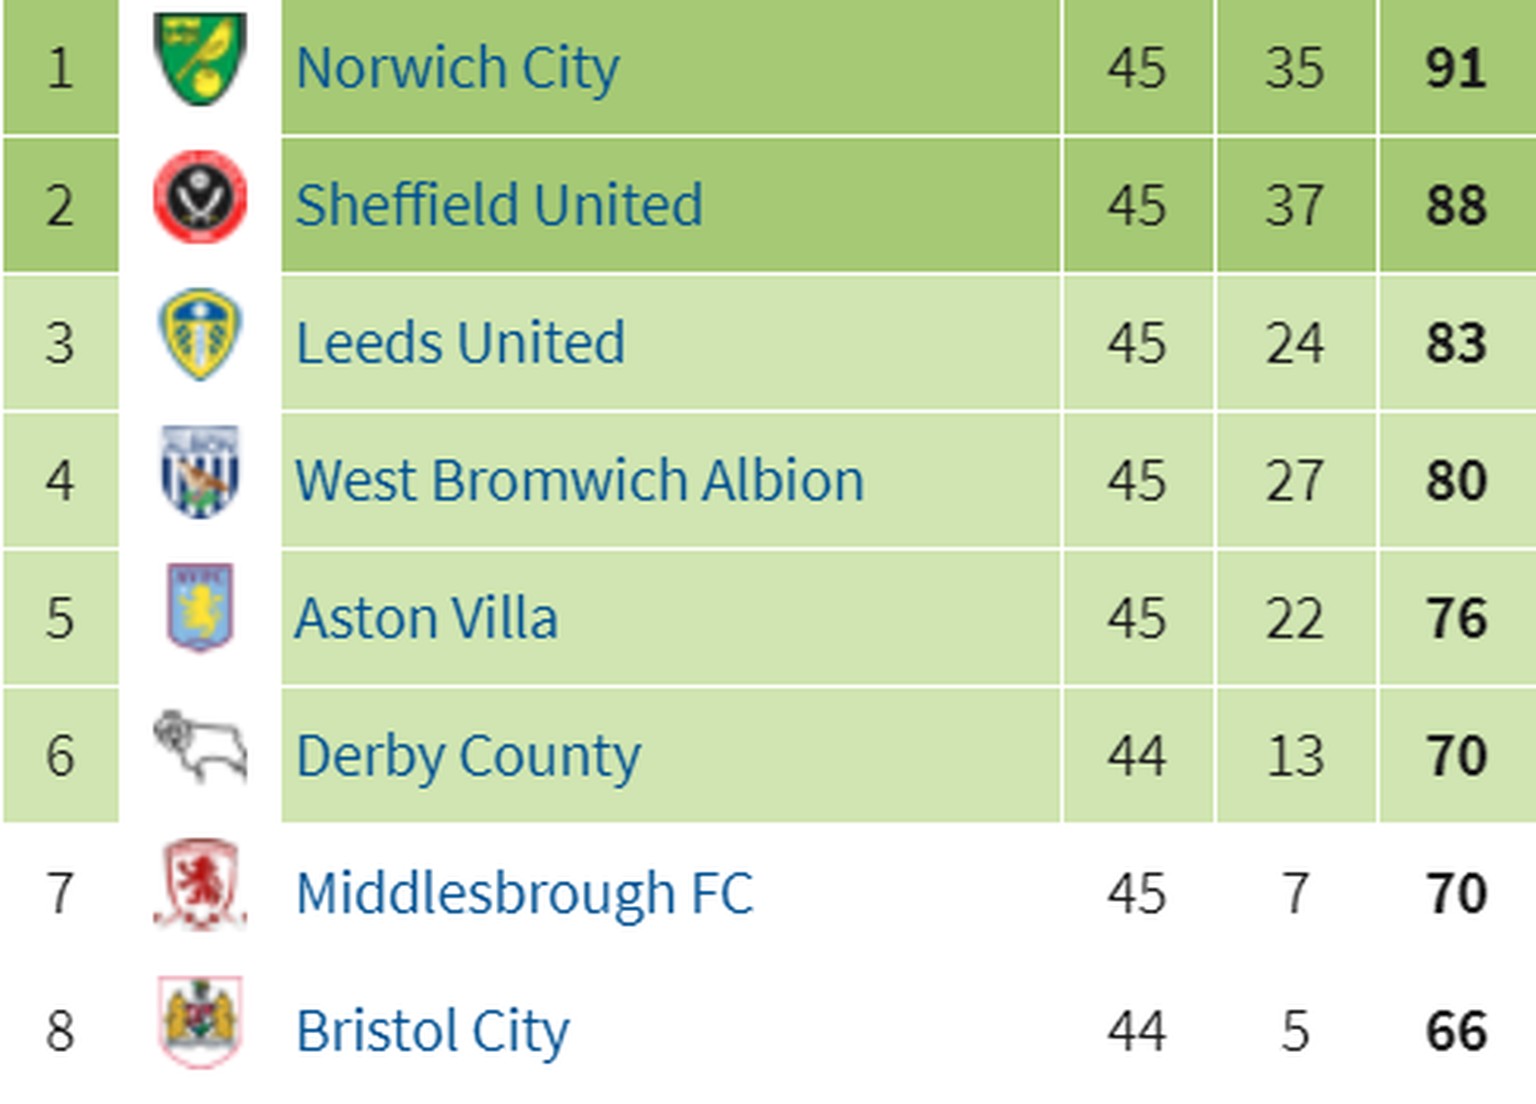Select the Middlesbrough FC link
Image resolution: width=1536 pixels, height=1104 pixels.
click(524, 893)
